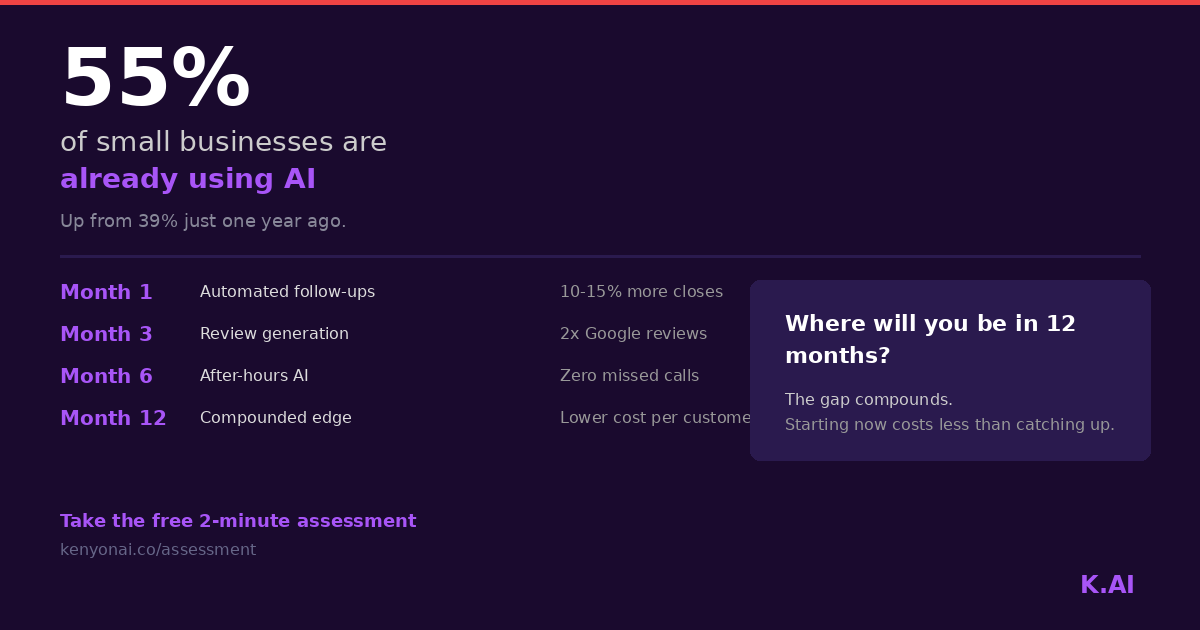Select the Month 3 label
The width and height of the screenshot is (1200, 630).
click(x=106, y=334)
